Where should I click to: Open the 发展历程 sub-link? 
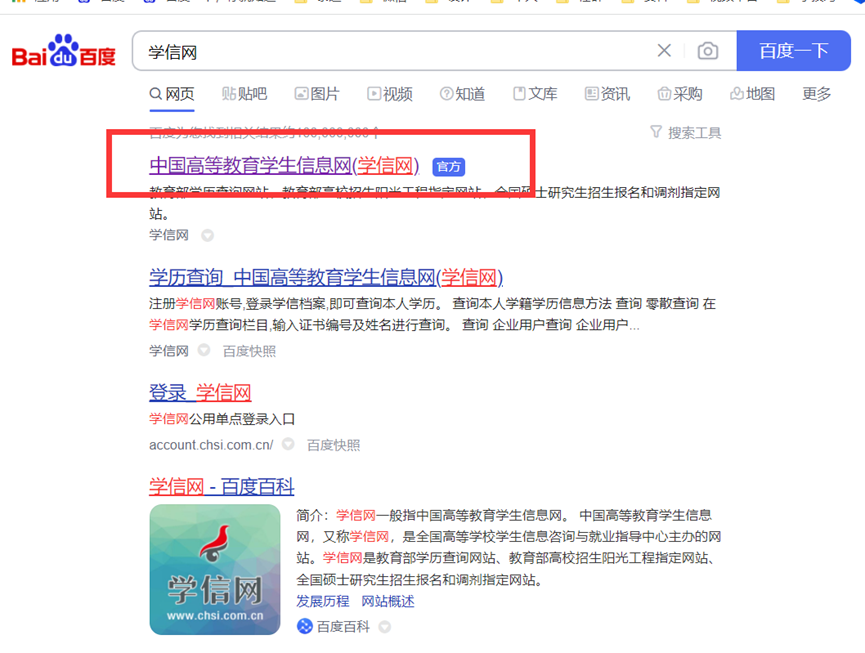click(x=323, y=601)
